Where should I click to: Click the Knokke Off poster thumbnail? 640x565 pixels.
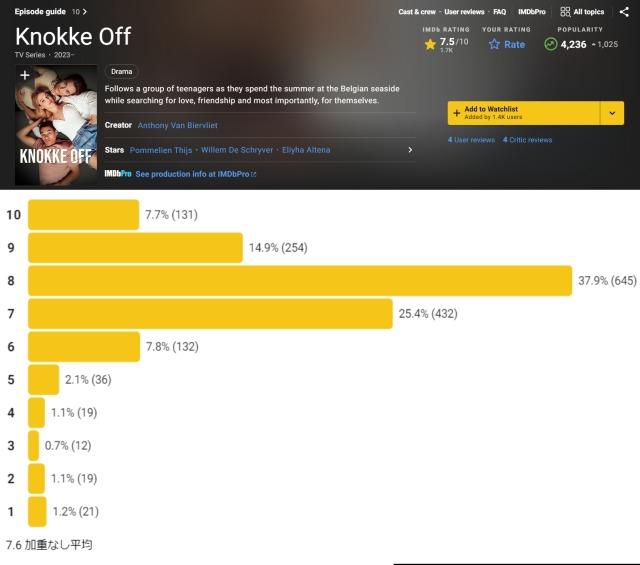57,125
